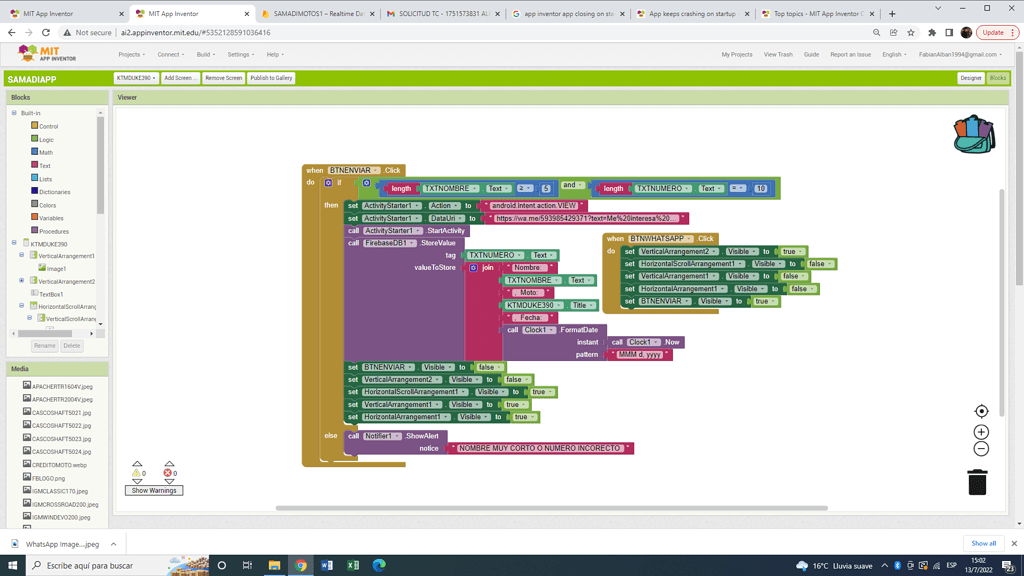Click the Show Warnings button
The height and width of the screenshot is (576, 1024).
coord(154,491)
